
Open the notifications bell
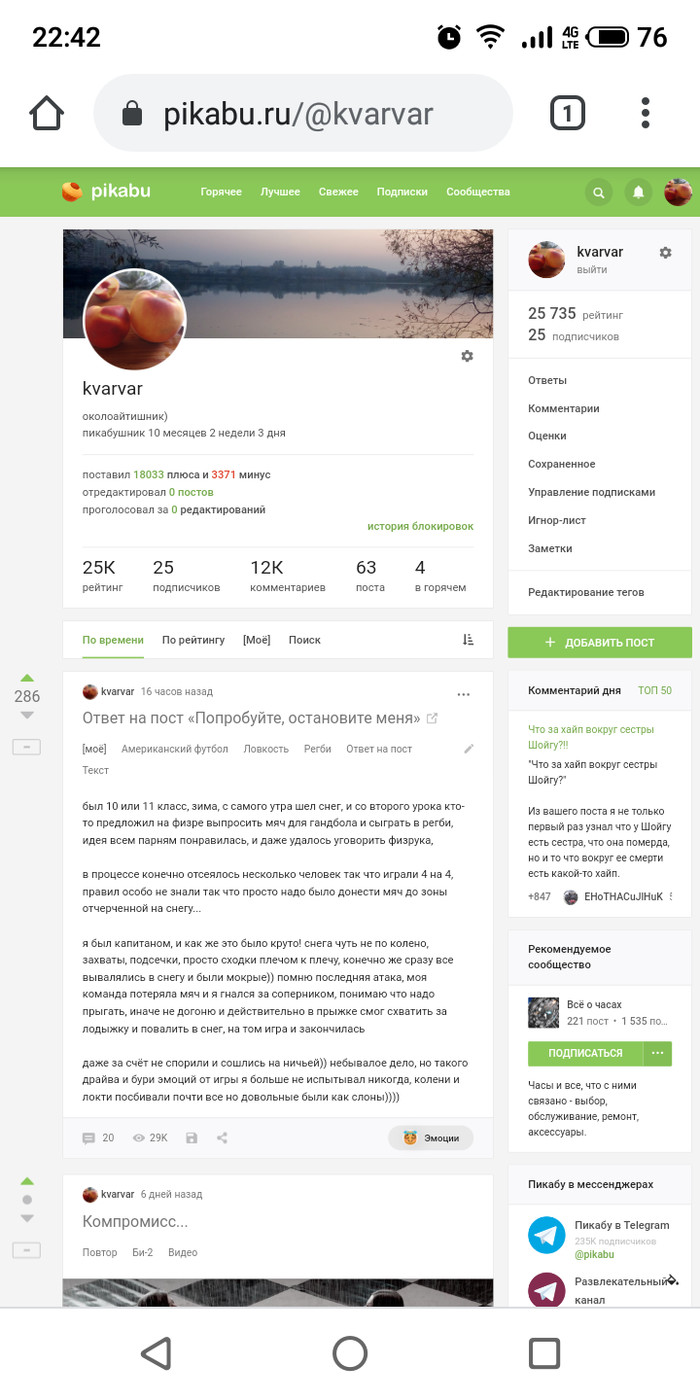pos(638,192)
